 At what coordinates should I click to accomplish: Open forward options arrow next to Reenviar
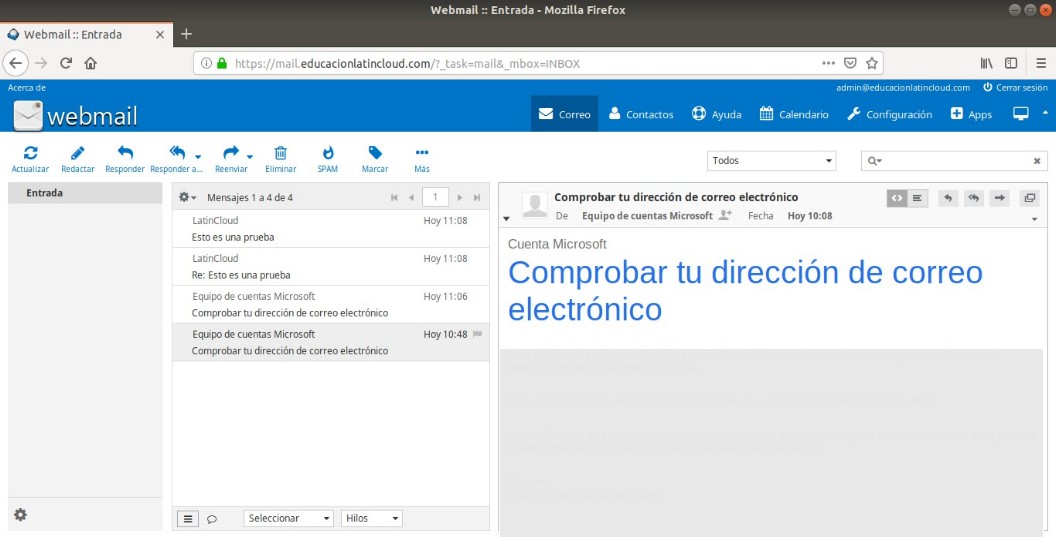[x=250, y=156]
